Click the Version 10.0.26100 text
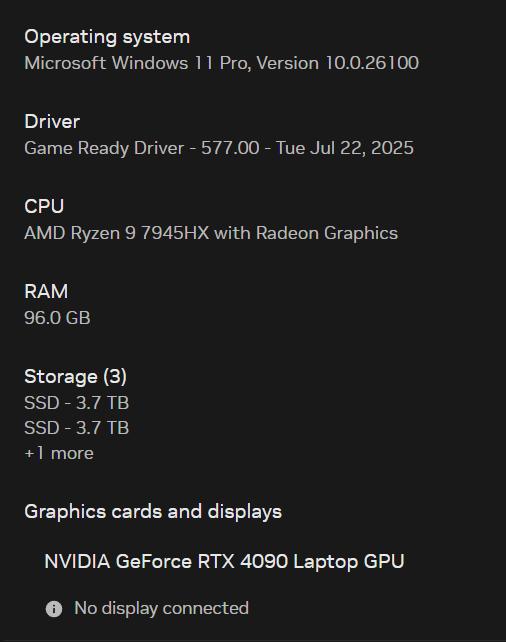Image resolution: width=506 pixels, height=642 pixels. point(338,63)
